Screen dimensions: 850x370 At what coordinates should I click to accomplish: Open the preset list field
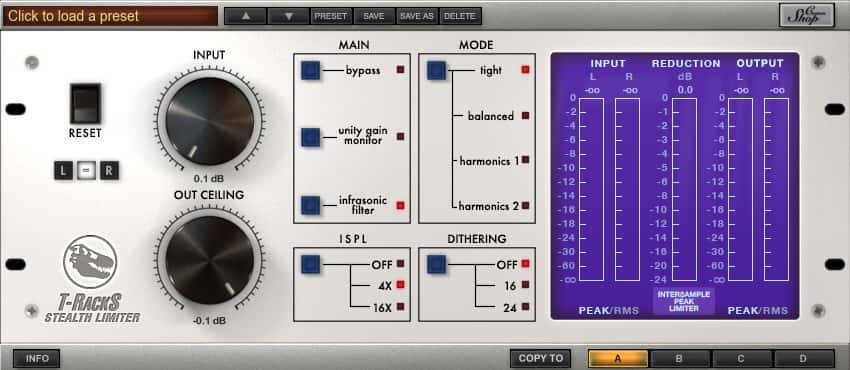click(111, 16)
